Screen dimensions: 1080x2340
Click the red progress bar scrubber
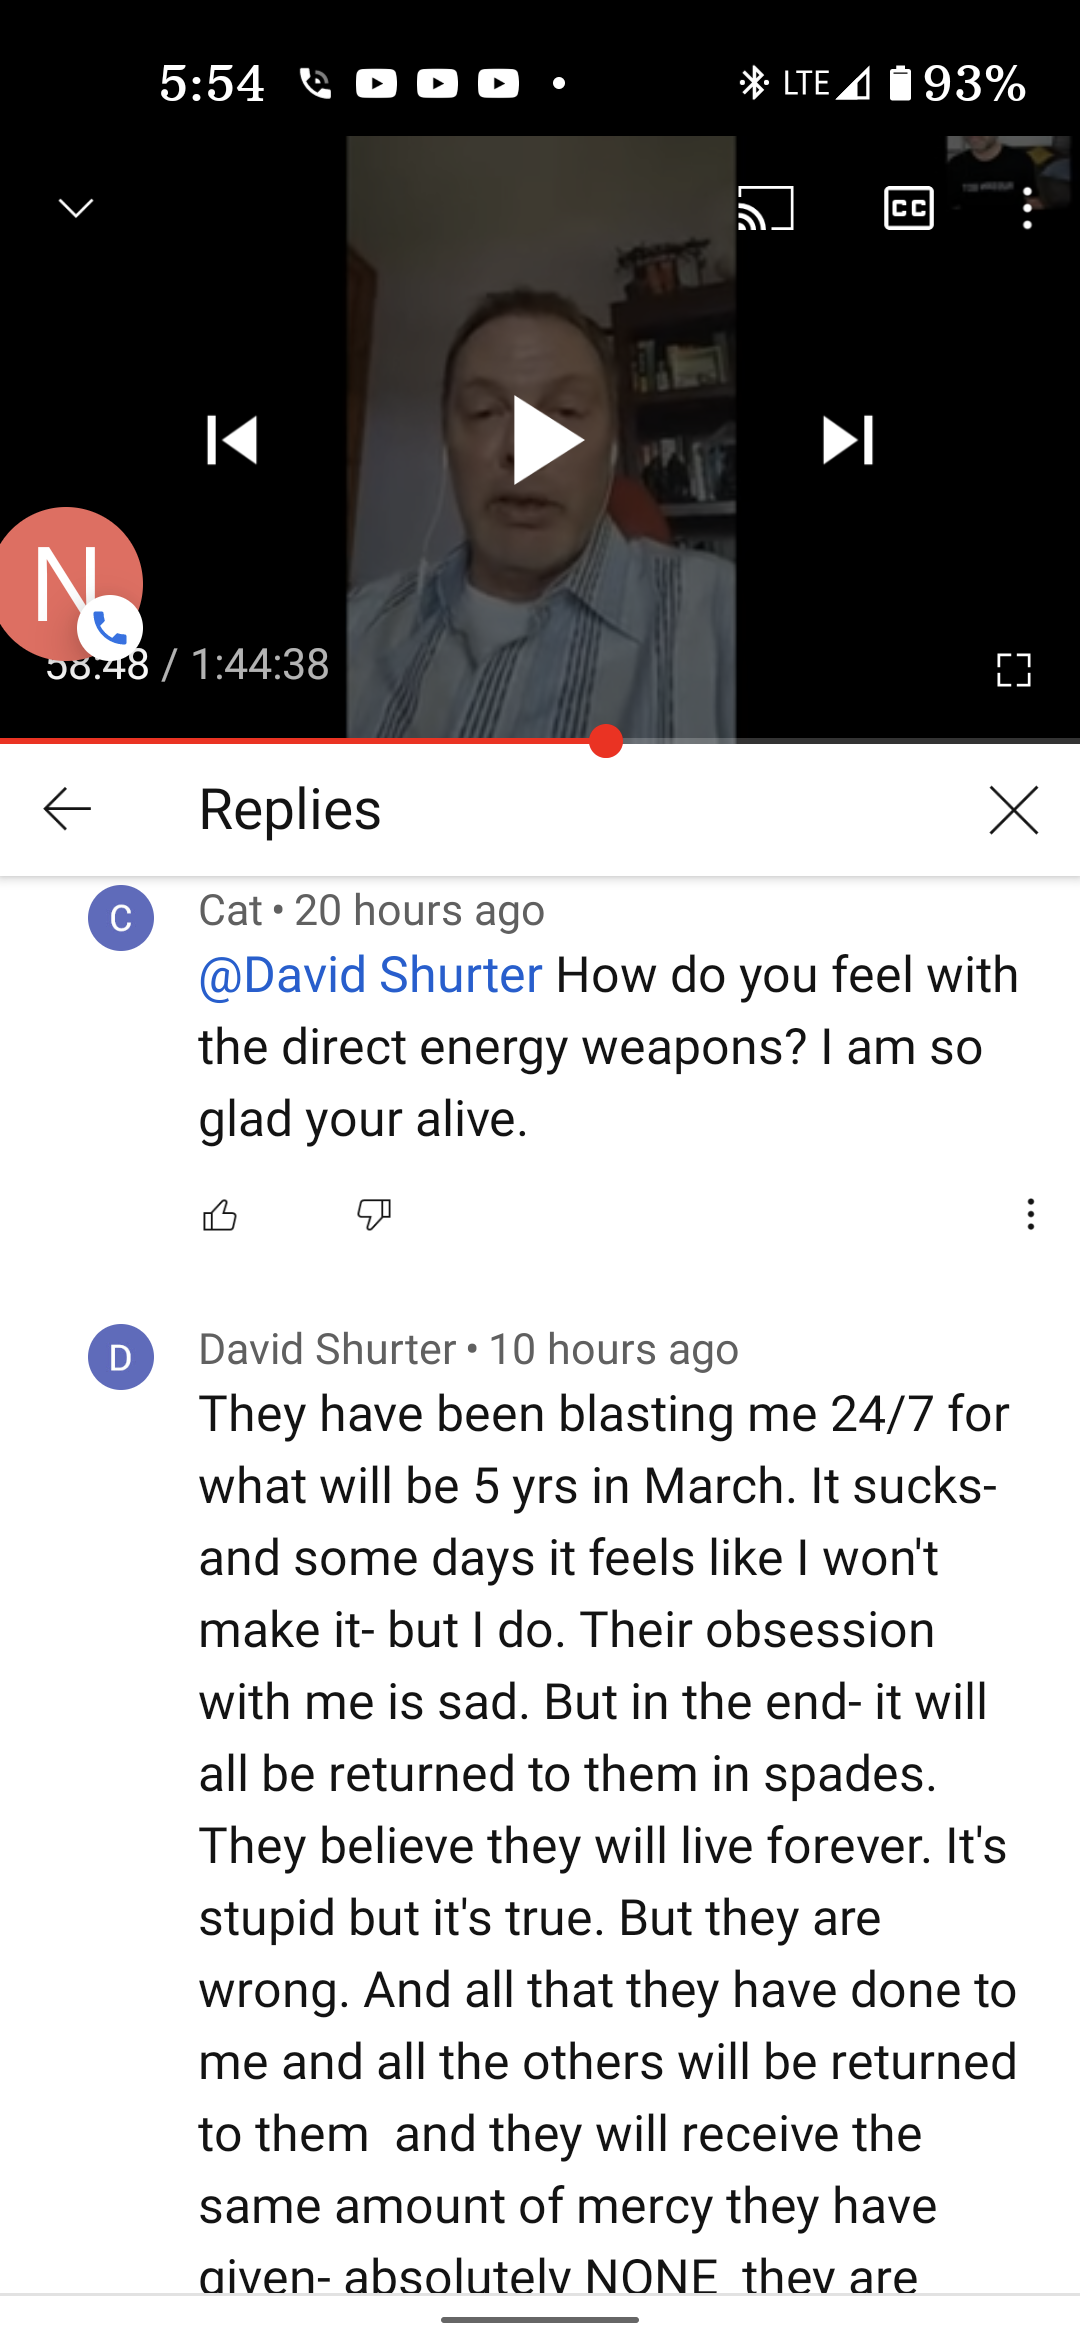point(606,741)
